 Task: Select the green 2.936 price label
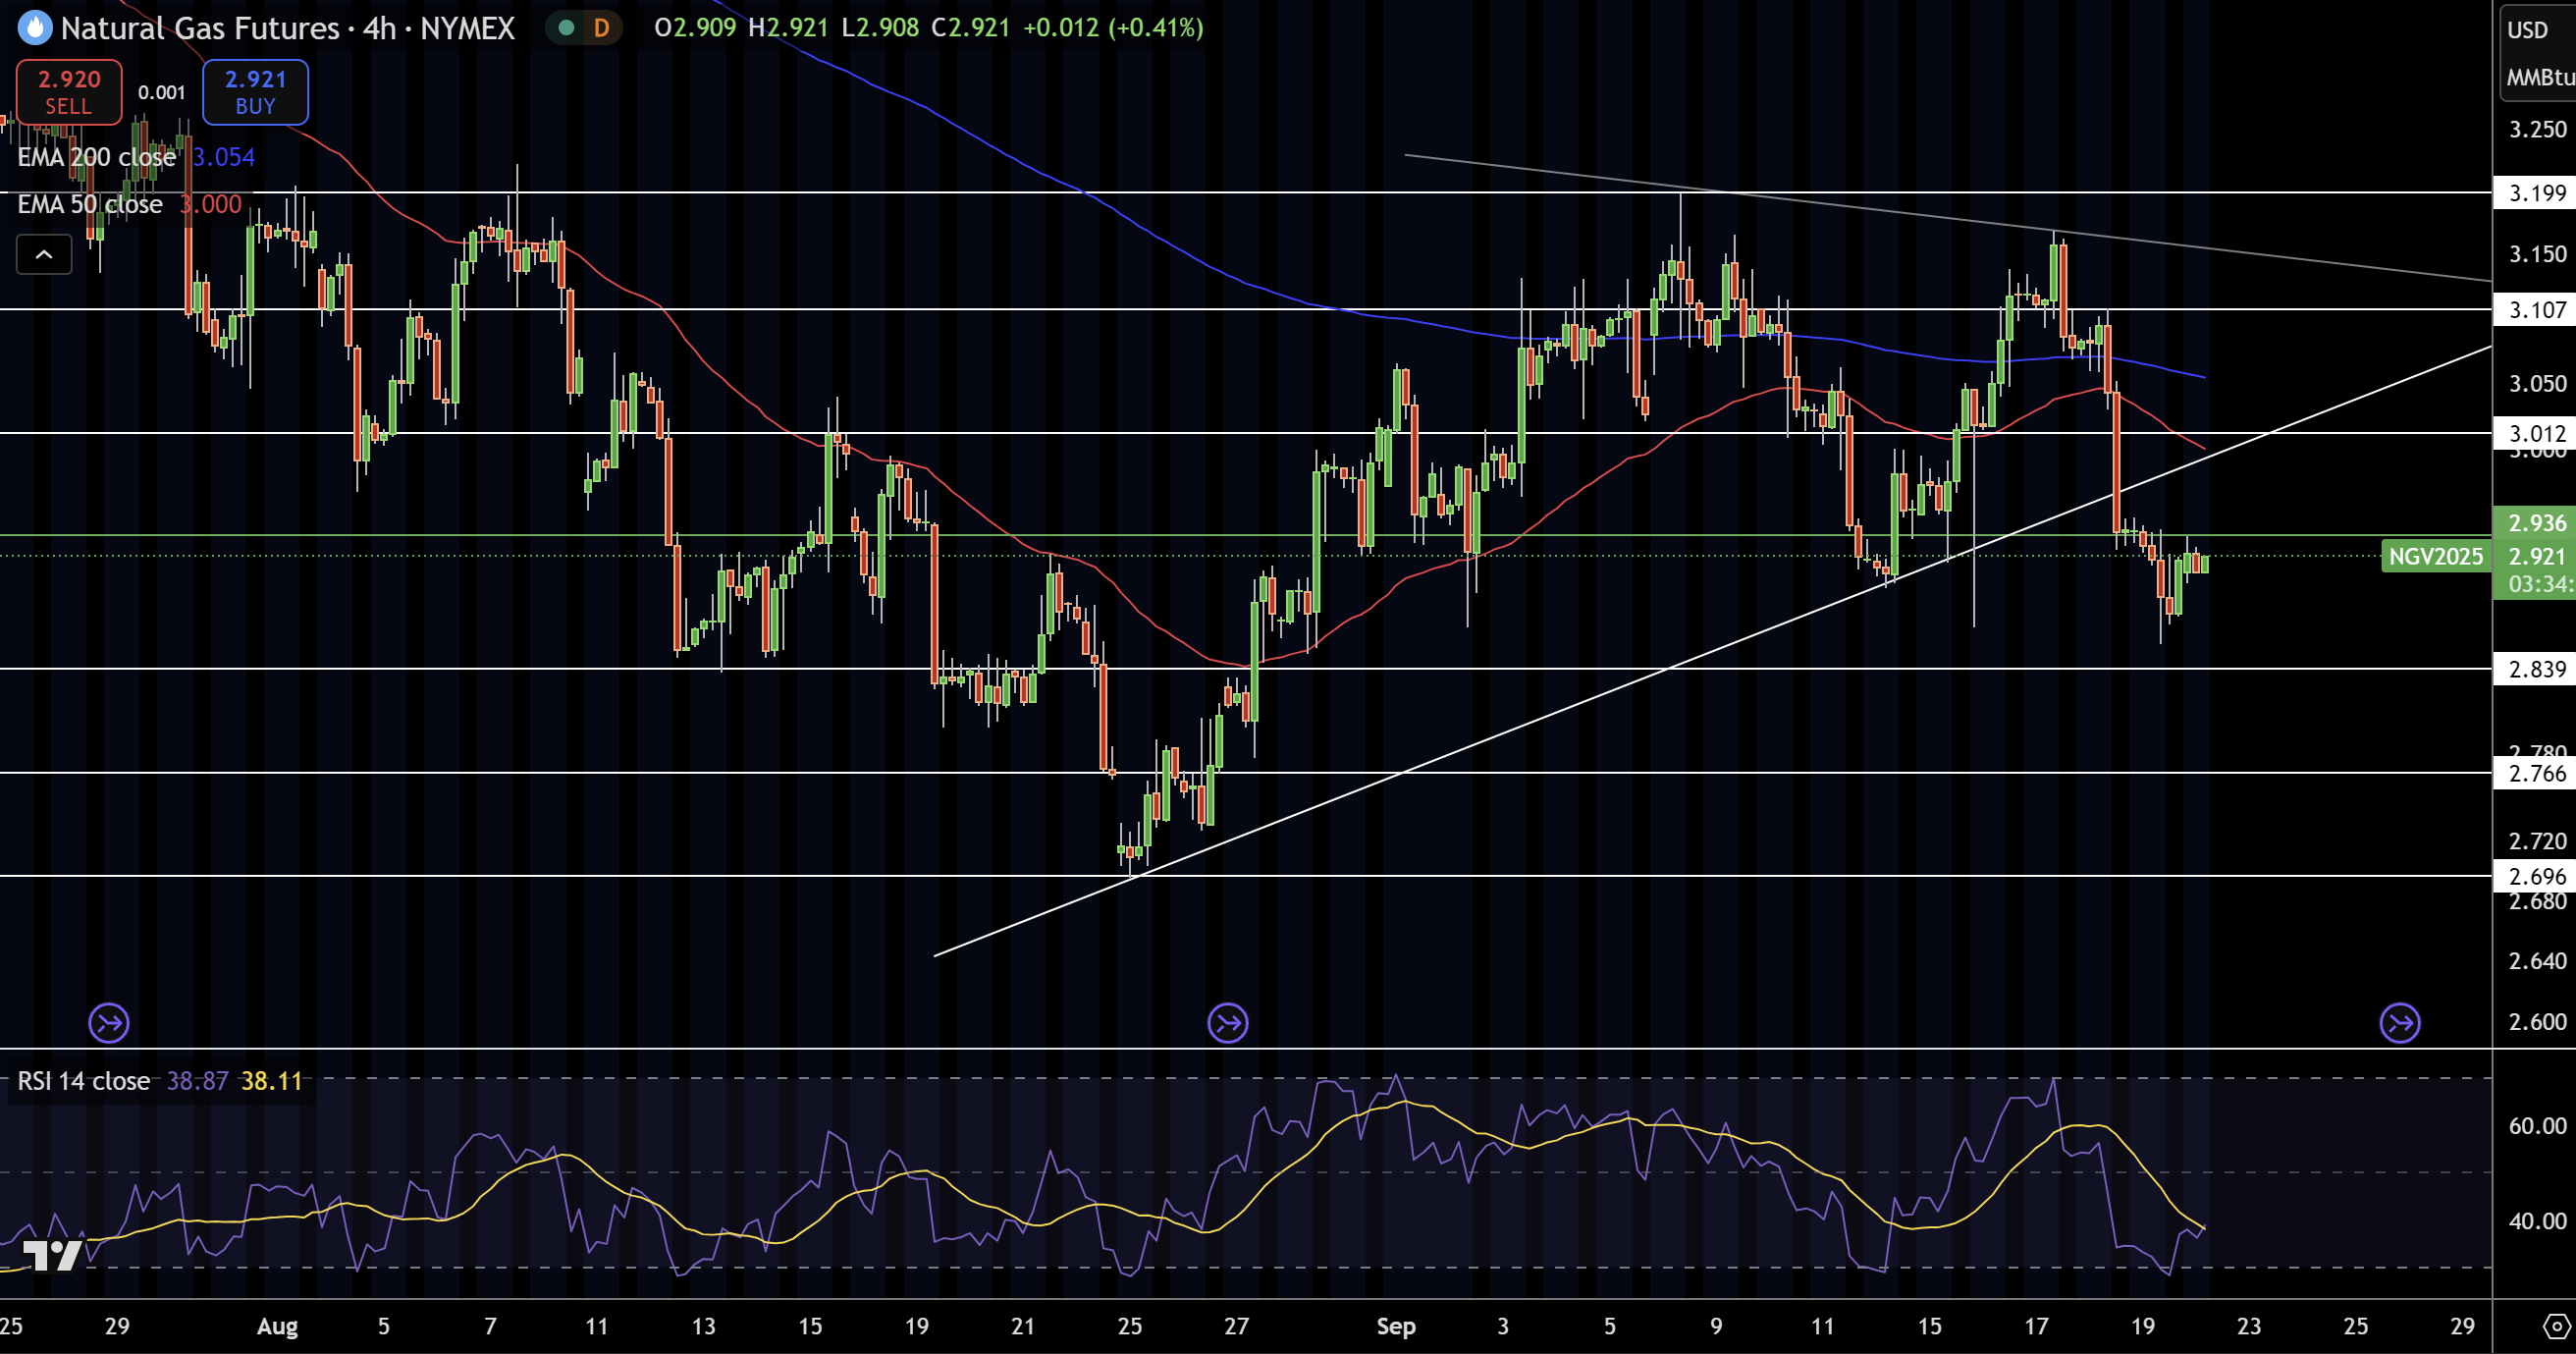coord(2536,523)
